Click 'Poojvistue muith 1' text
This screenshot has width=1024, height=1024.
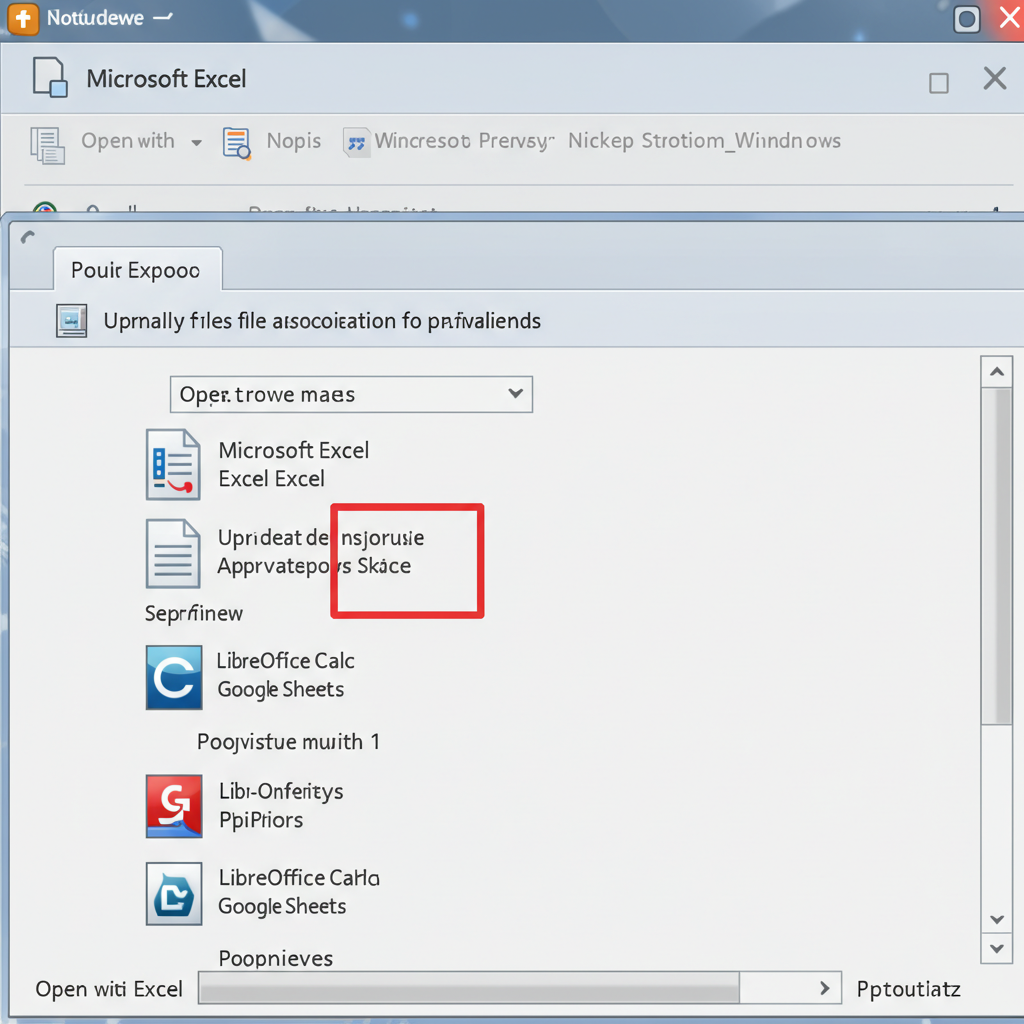point(288,742)
